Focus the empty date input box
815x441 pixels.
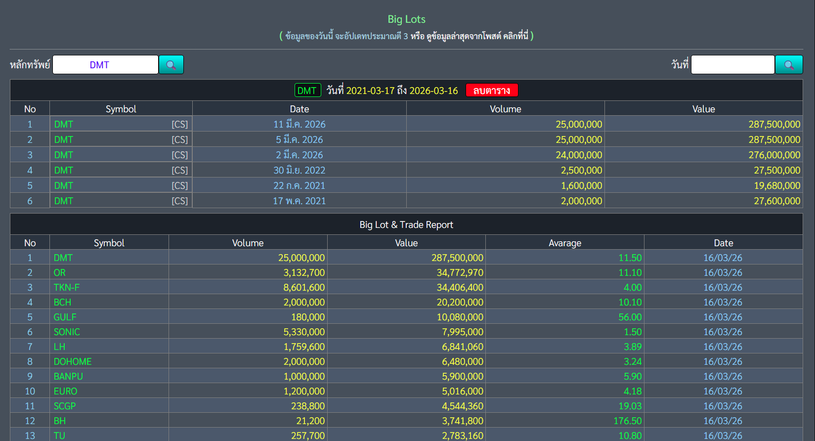point(732,65)
